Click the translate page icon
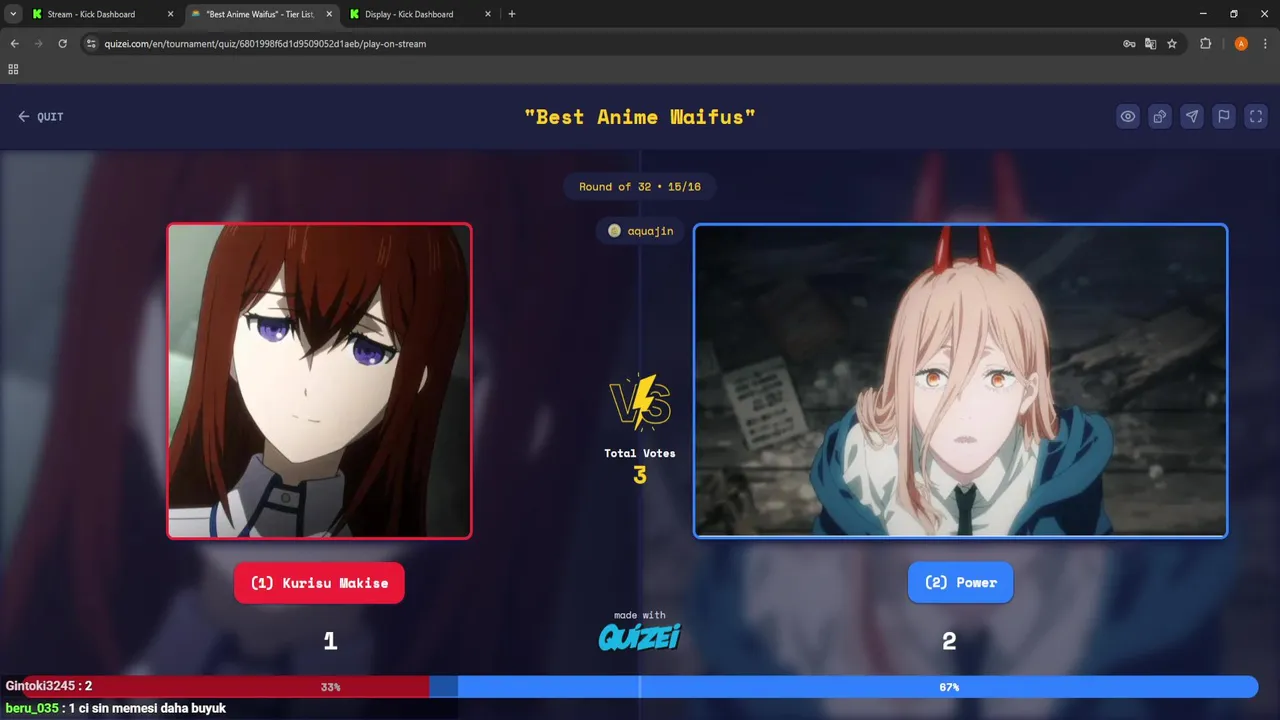Viewport: 1280px width, 720px height. (x=1150, y=44)
